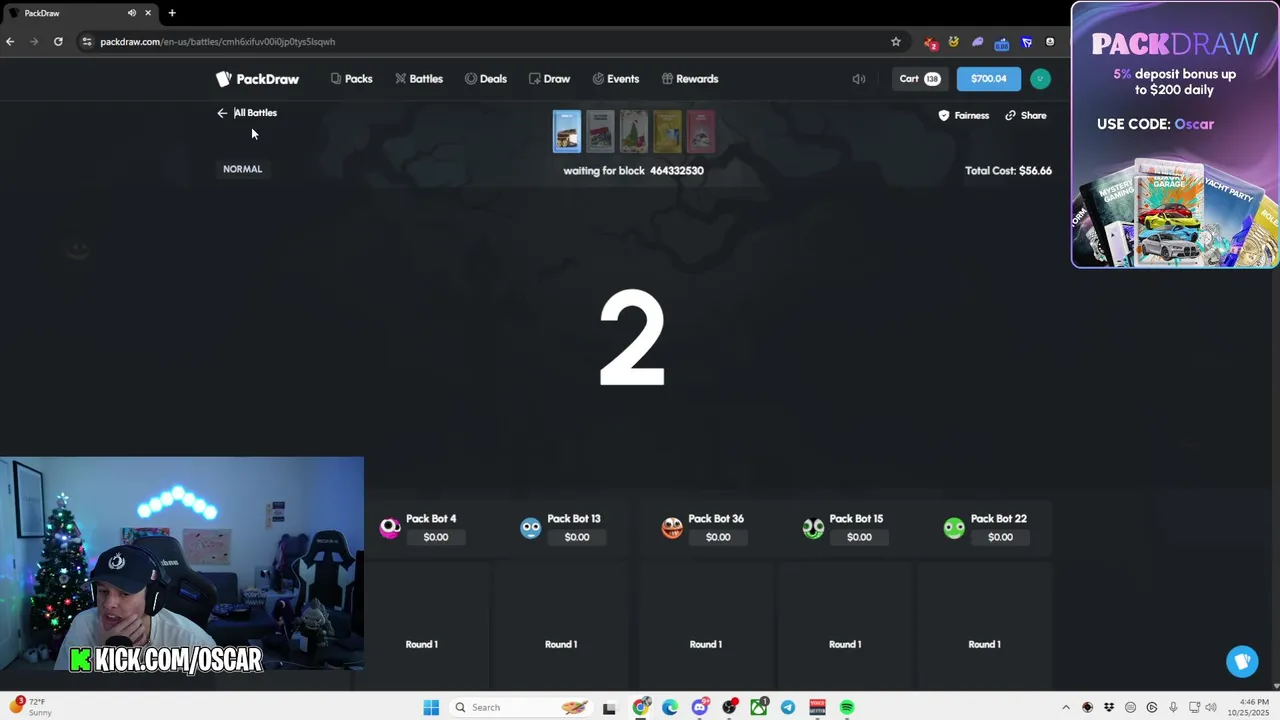Open Spotify from the taskbar

847,708
